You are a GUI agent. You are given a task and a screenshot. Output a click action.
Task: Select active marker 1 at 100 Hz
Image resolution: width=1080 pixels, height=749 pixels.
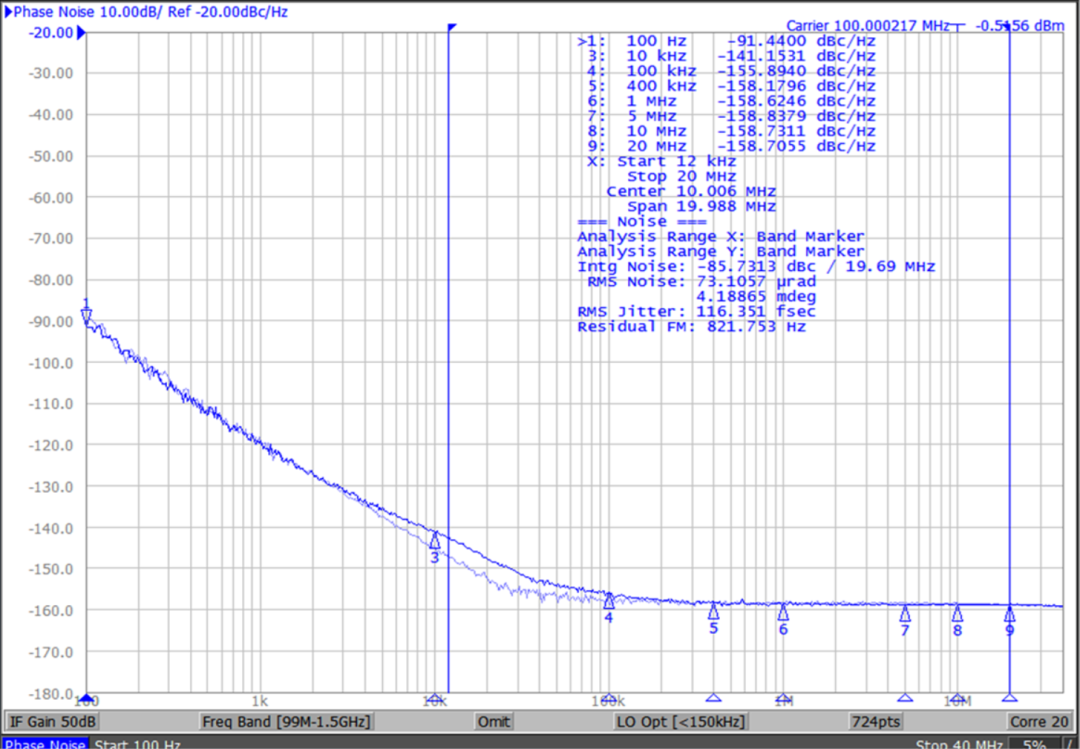[86, 315]
